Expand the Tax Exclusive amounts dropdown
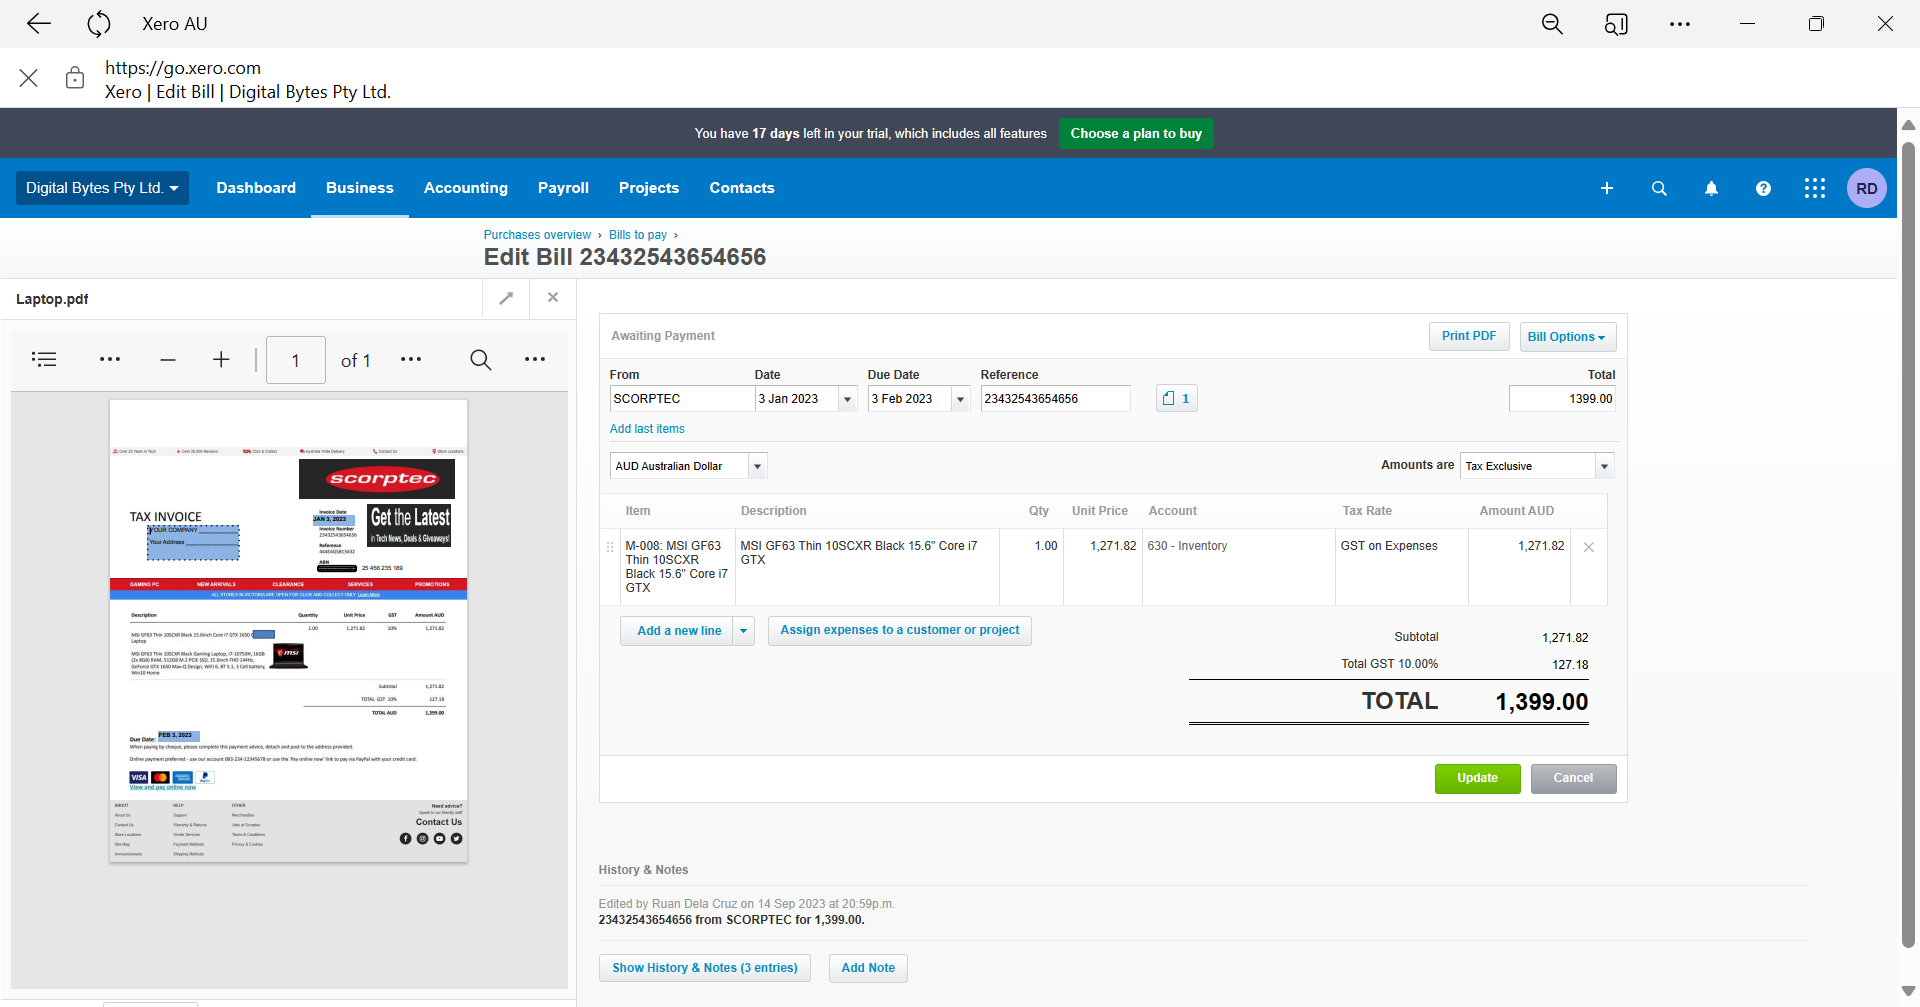 click(x=1605, y=466)
